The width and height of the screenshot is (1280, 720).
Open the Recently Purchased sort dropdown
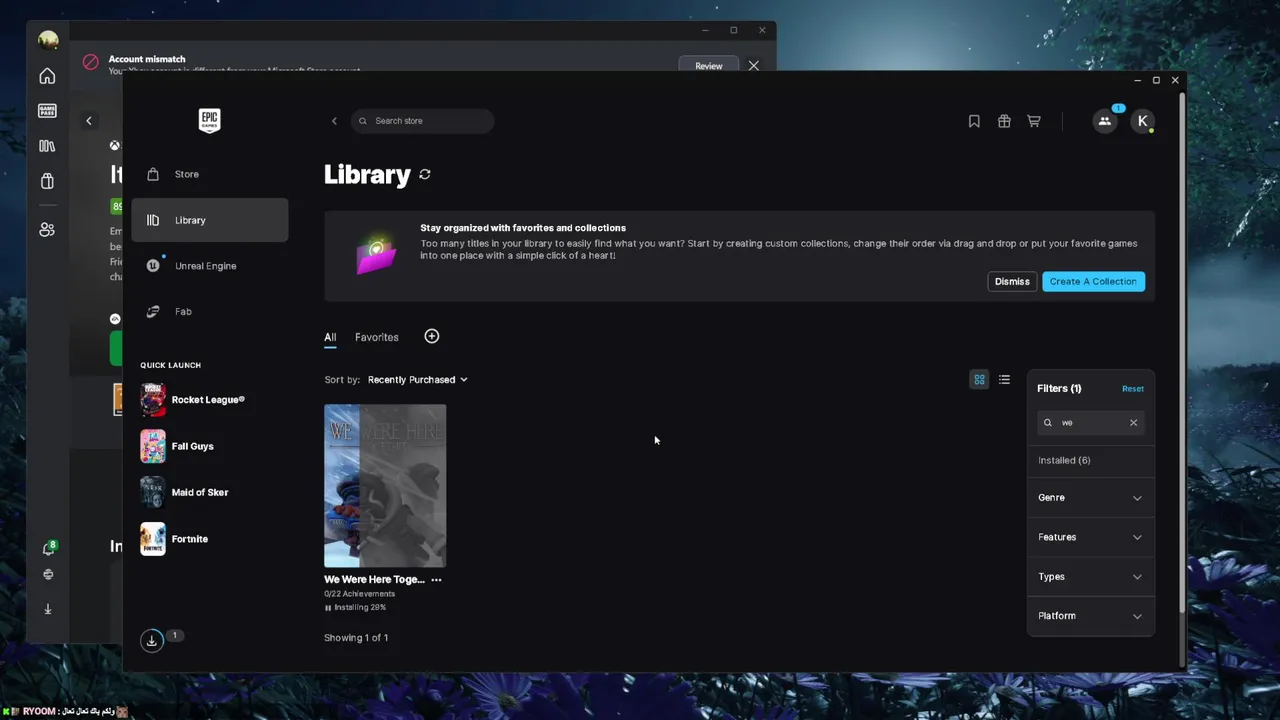(x=417, y=380)
